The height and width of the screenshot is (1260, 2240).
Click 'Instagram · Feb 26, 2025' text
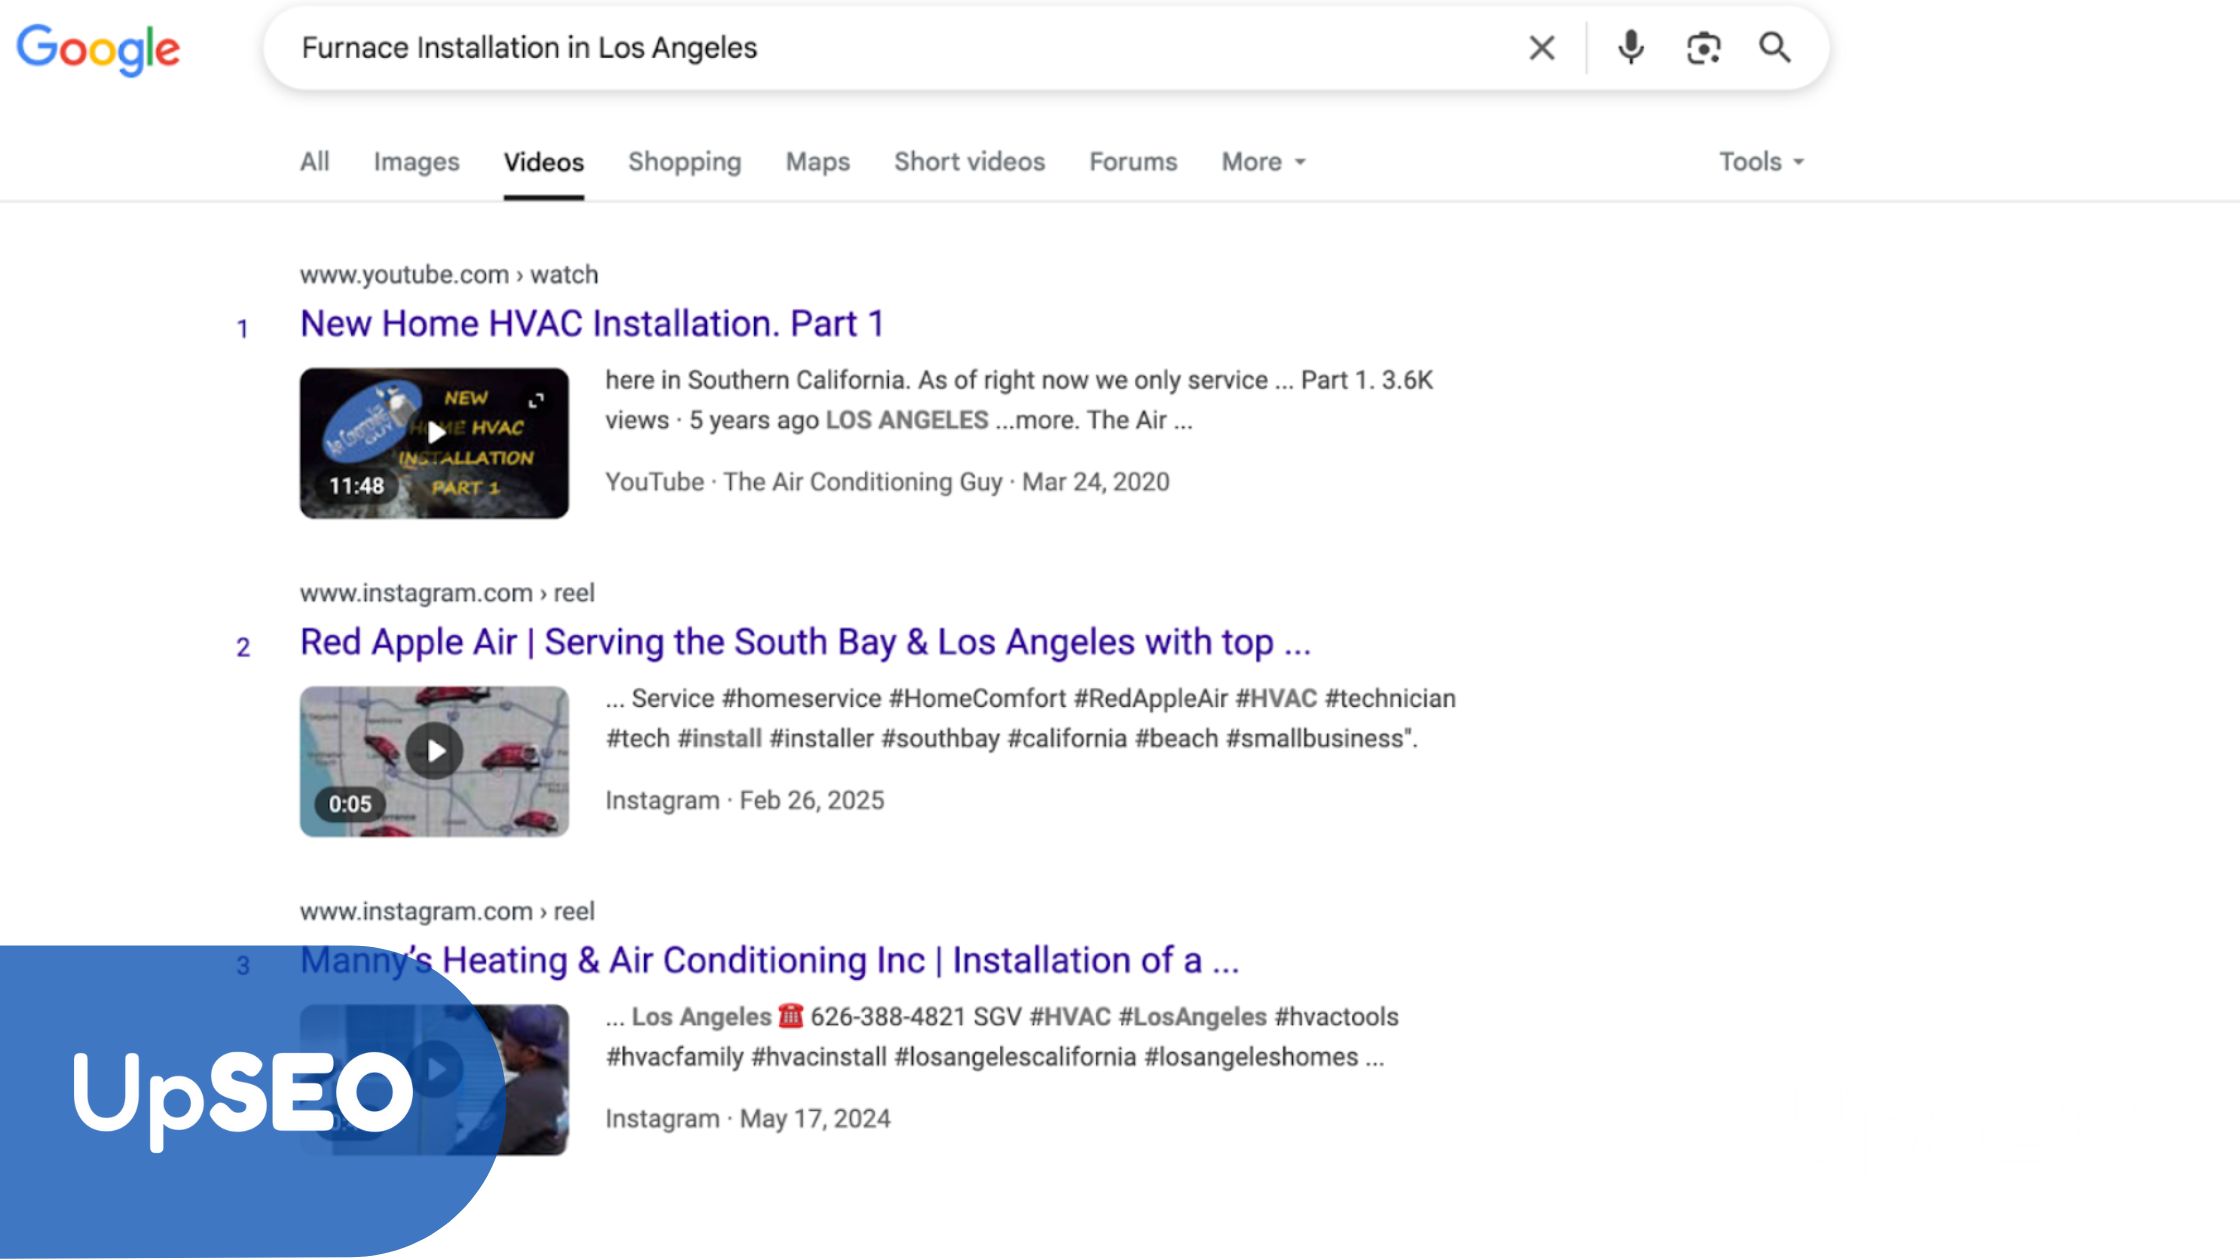tap(745, 800)
